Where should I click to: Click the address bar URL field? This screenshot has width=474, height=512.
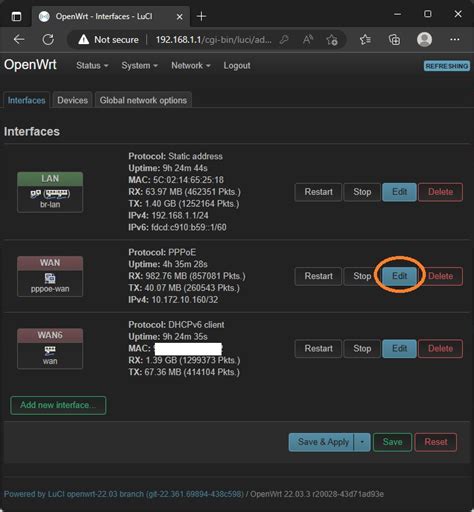[x=213, y=40]
